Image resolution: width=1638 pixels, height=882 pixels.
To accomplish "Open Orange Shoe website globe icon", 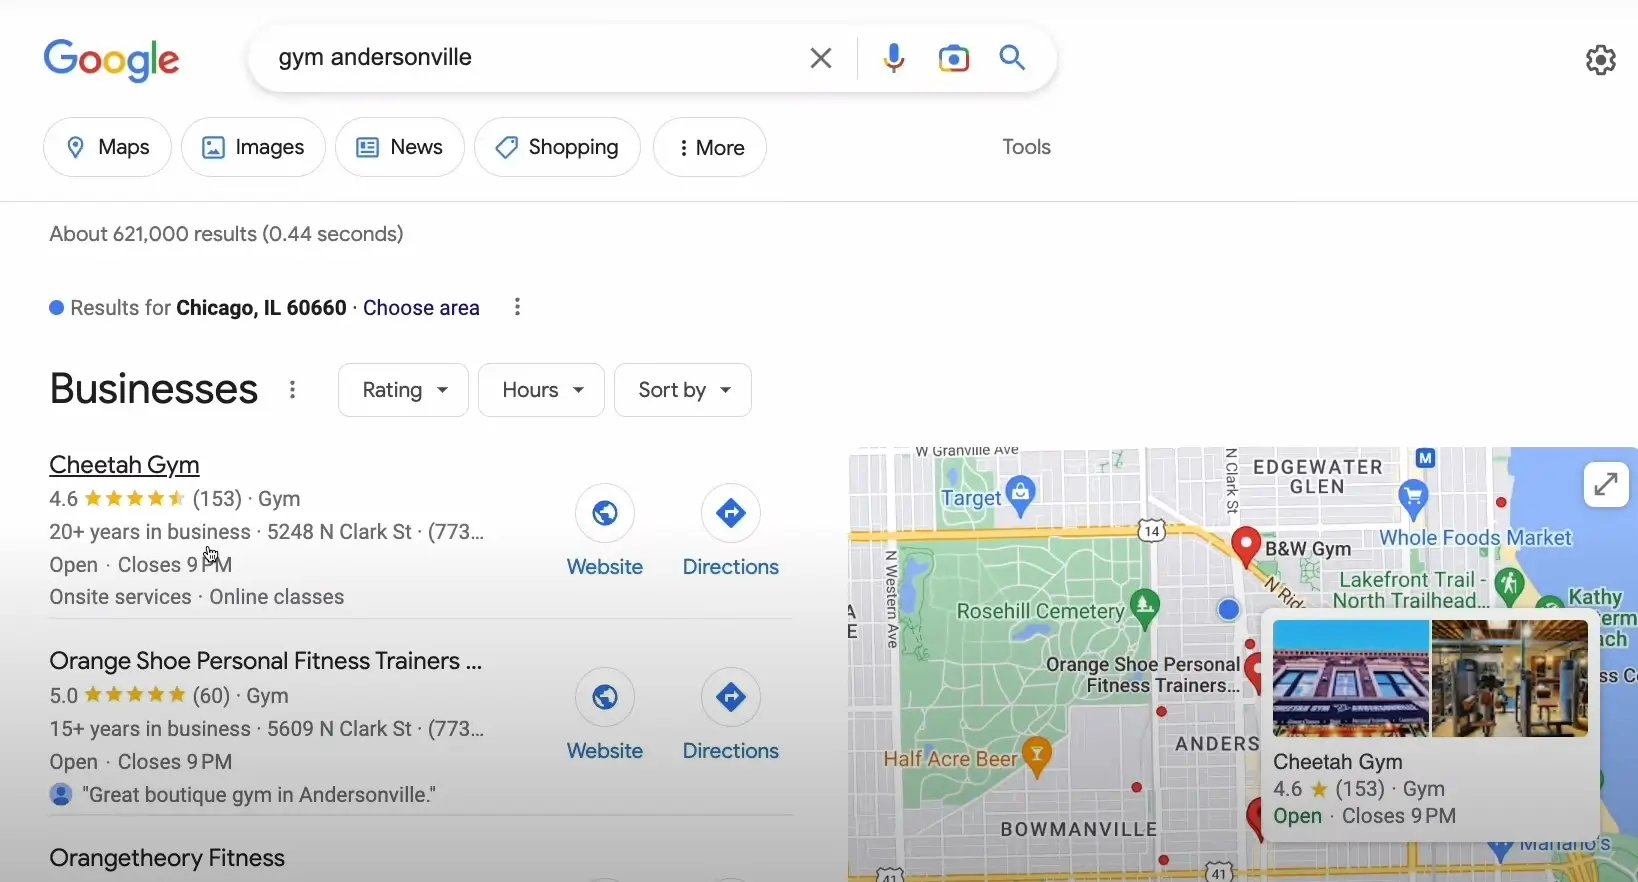I will 605,697.
